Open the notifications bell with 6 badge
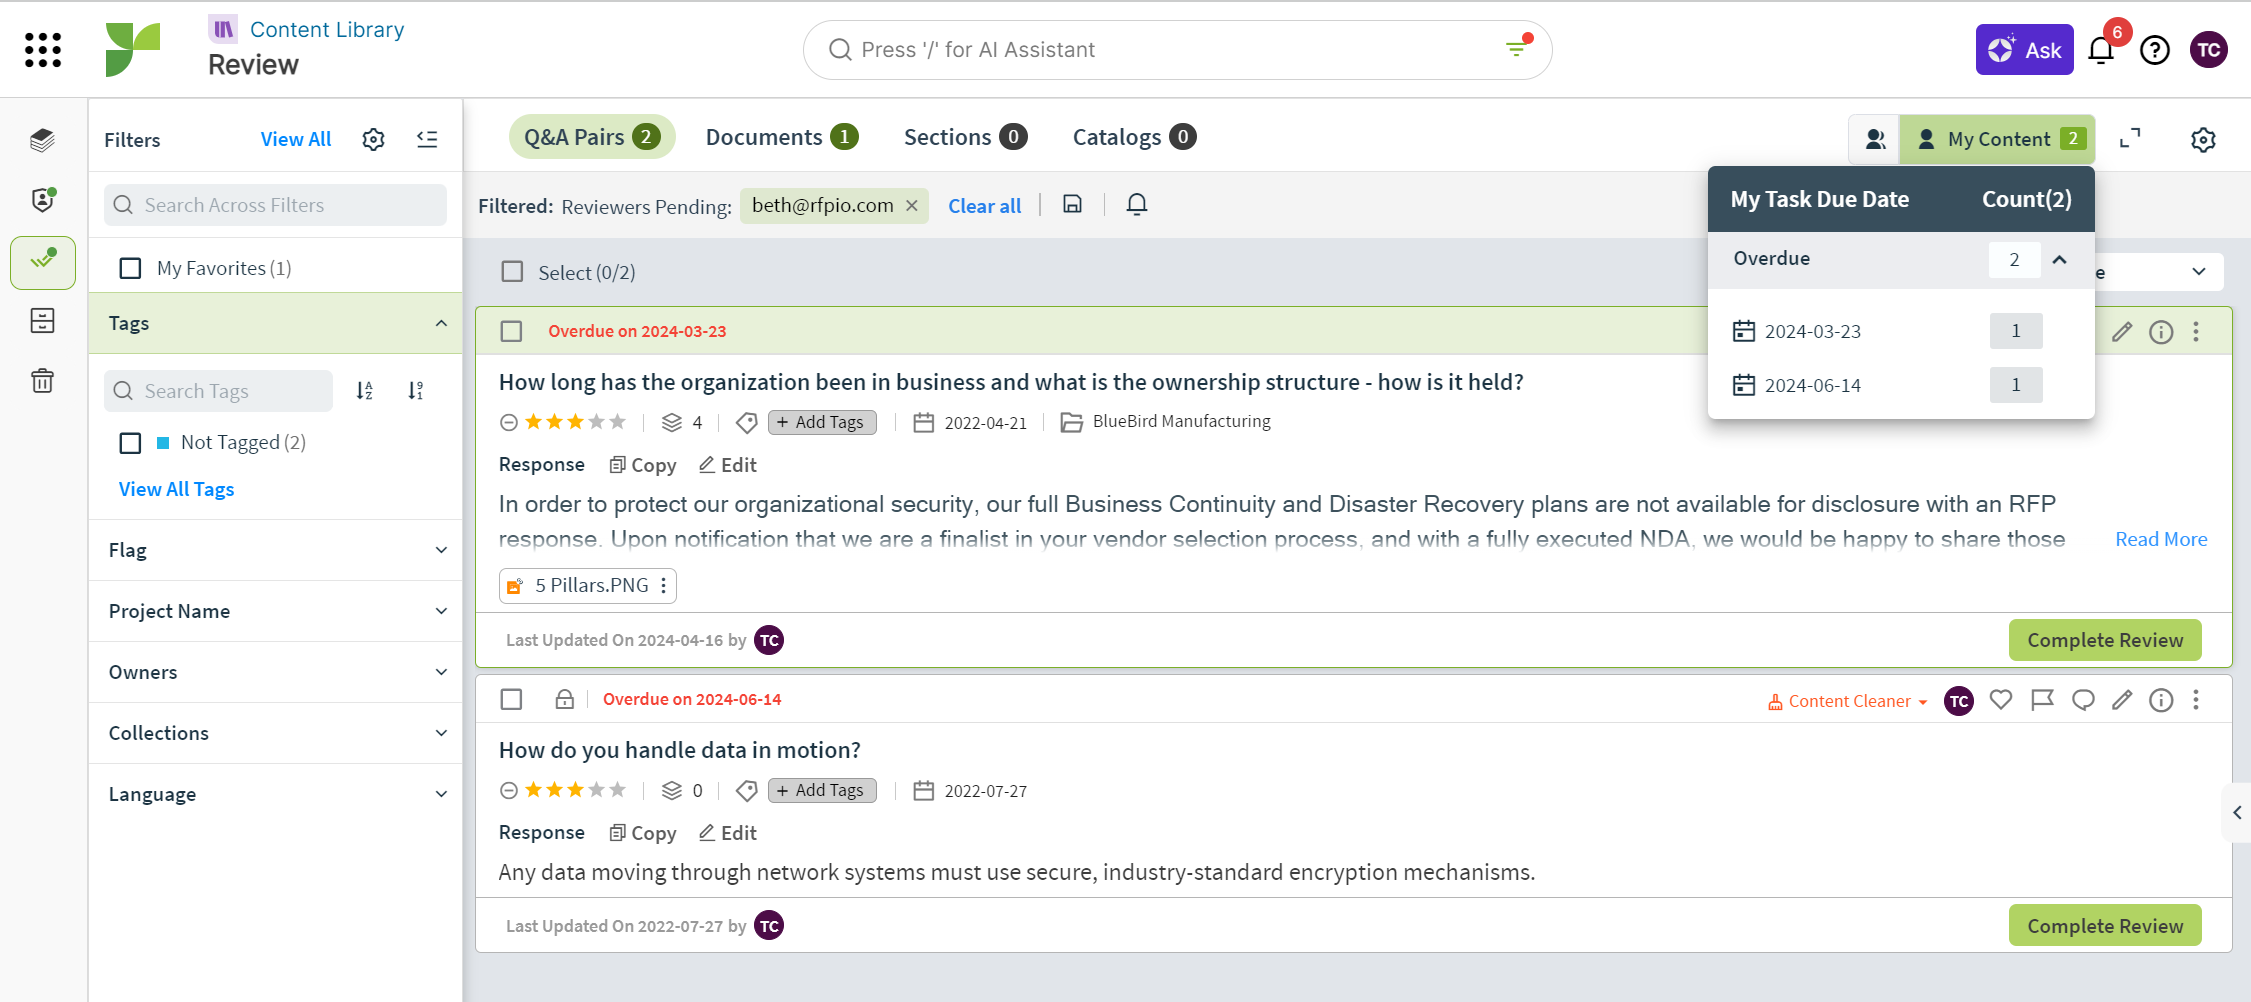This screenshot has width=2251, height=1002. click(x=2102, y=50)
